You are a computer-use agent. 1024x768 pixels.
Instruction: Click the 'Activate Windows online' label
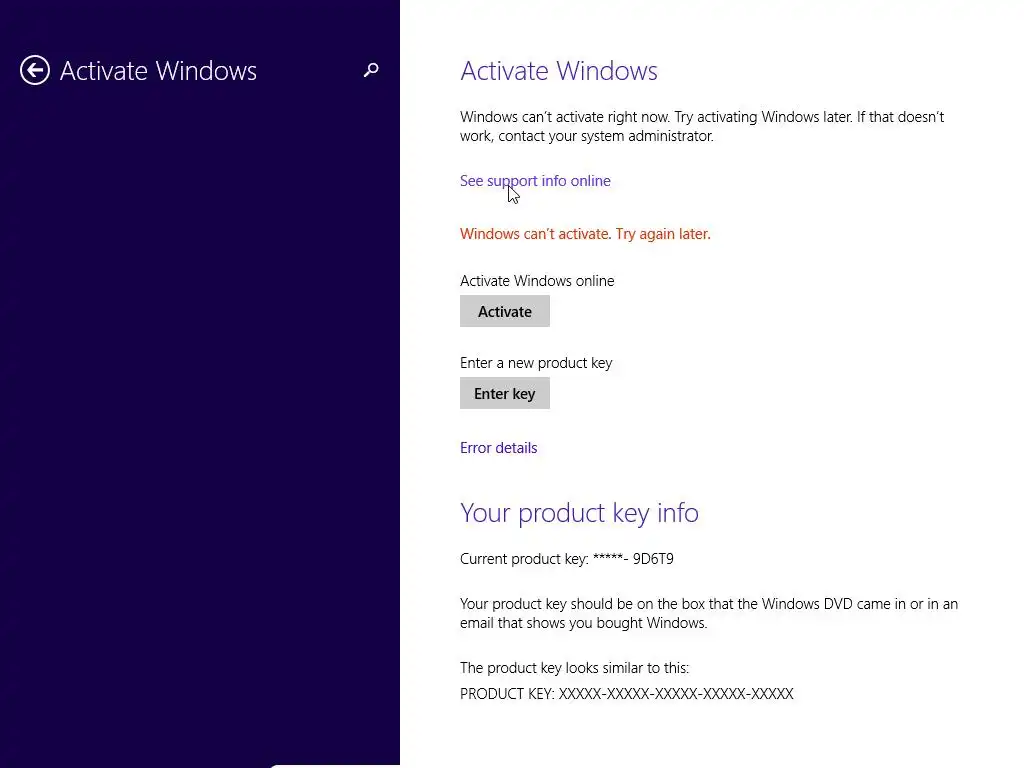(x=537, y=281)
